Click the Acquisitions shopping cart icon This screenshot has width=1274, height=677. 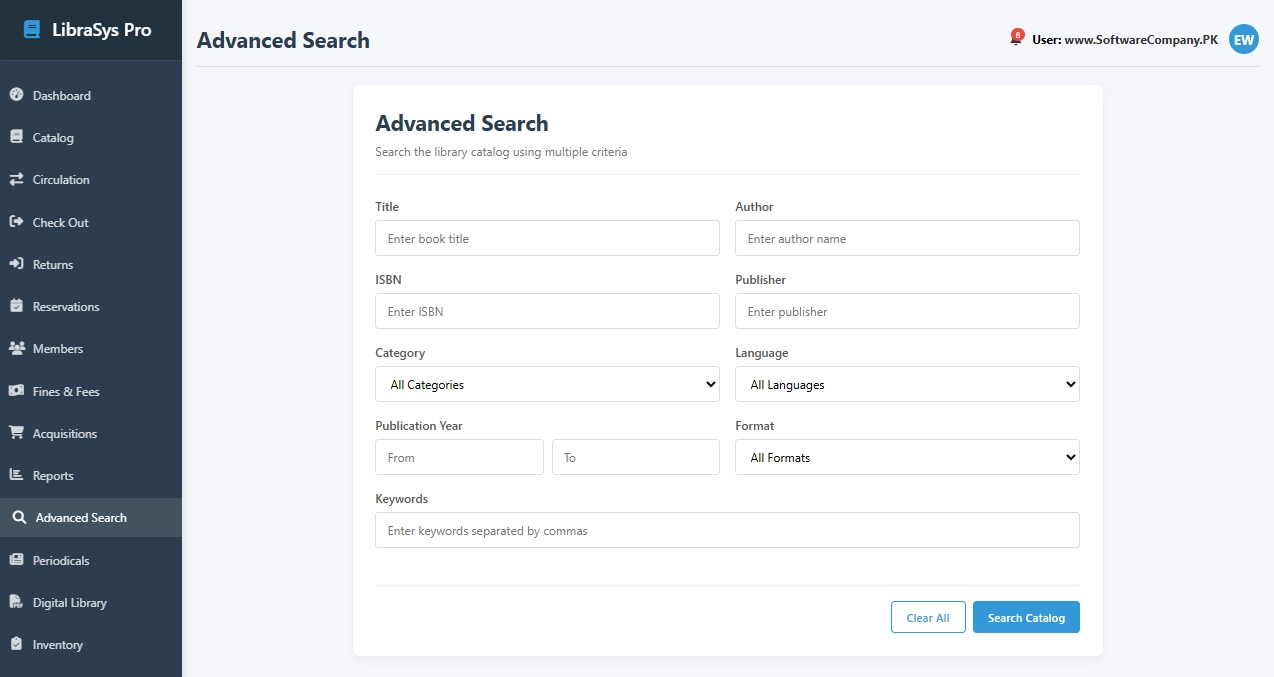pos(16,433)
